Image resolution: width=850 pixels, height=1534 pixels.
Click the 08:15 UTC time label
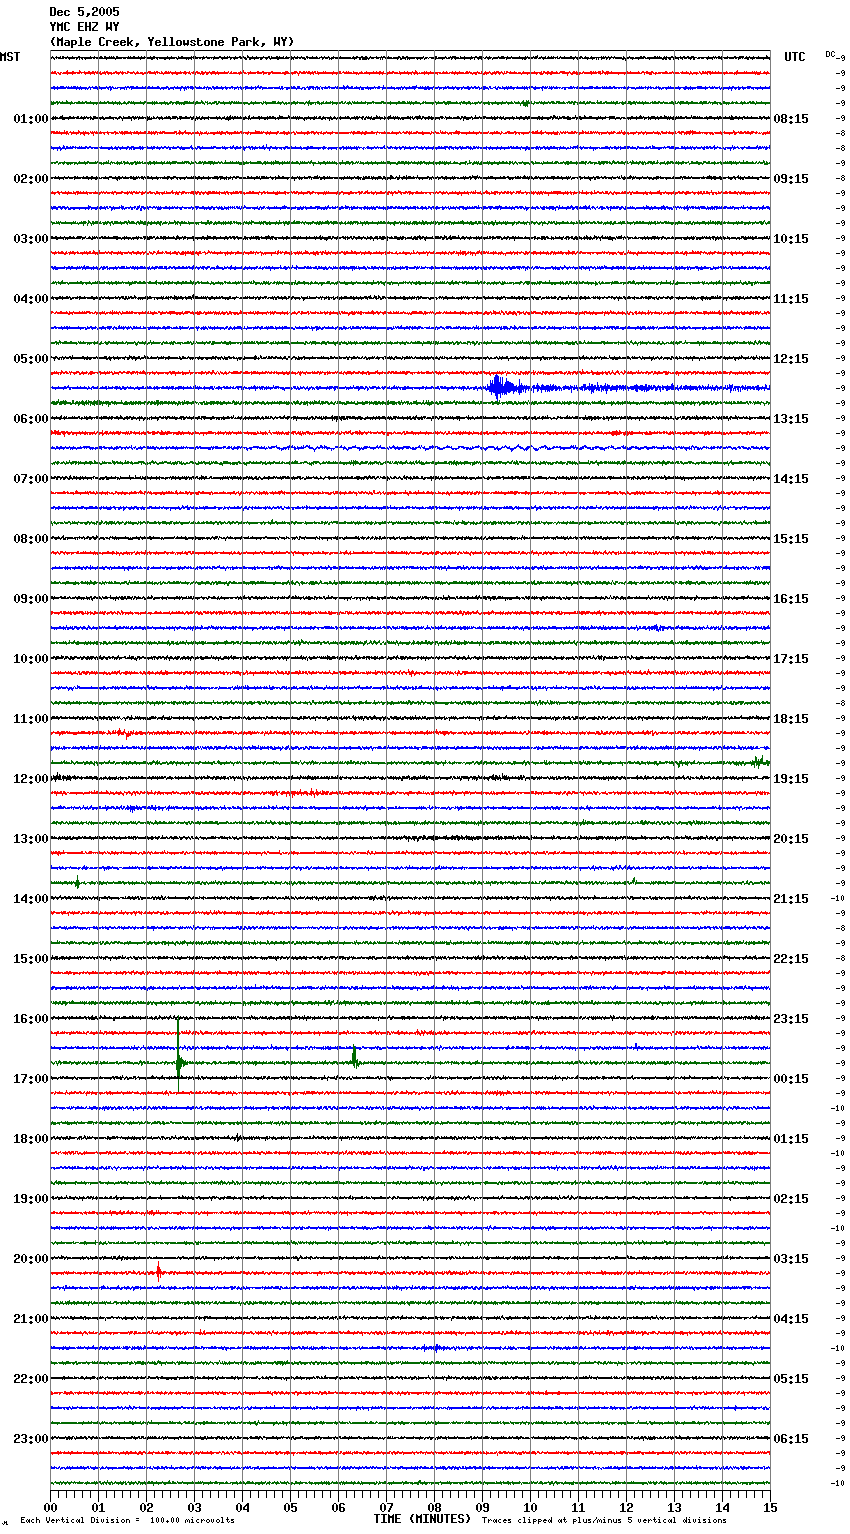tap(791, 119)
